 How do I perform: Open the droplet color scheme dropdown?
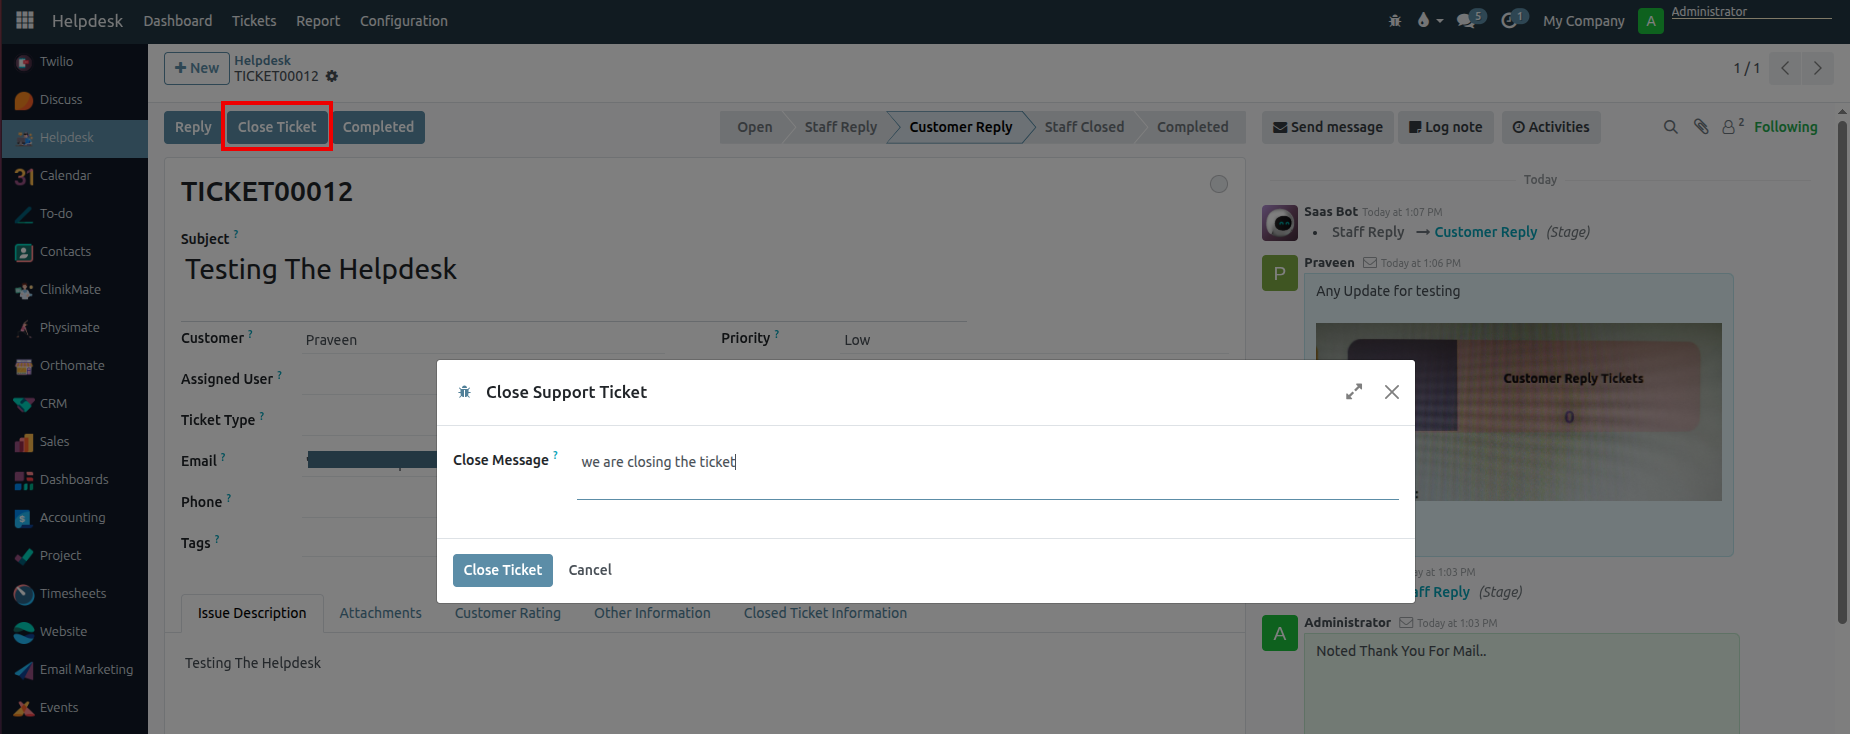(x=1429, y=20)
